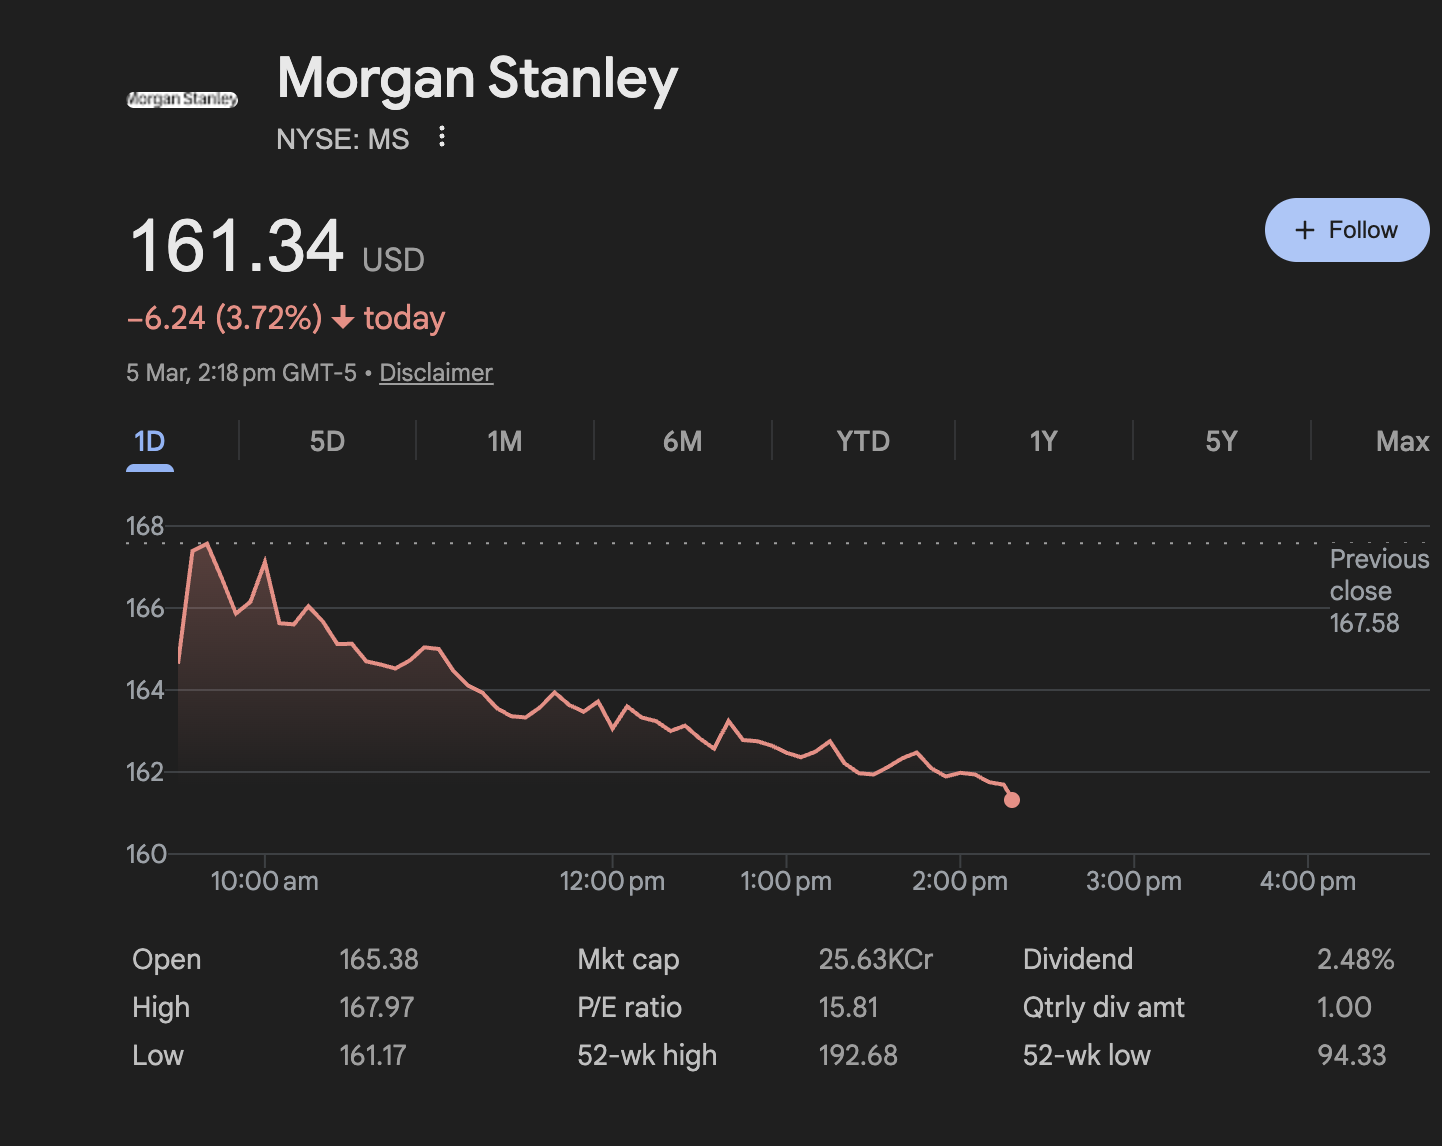Click the P/E ratio value 15.81
The width and height of the screenshot is (1442, 1146).
(x=850, y=1007)
